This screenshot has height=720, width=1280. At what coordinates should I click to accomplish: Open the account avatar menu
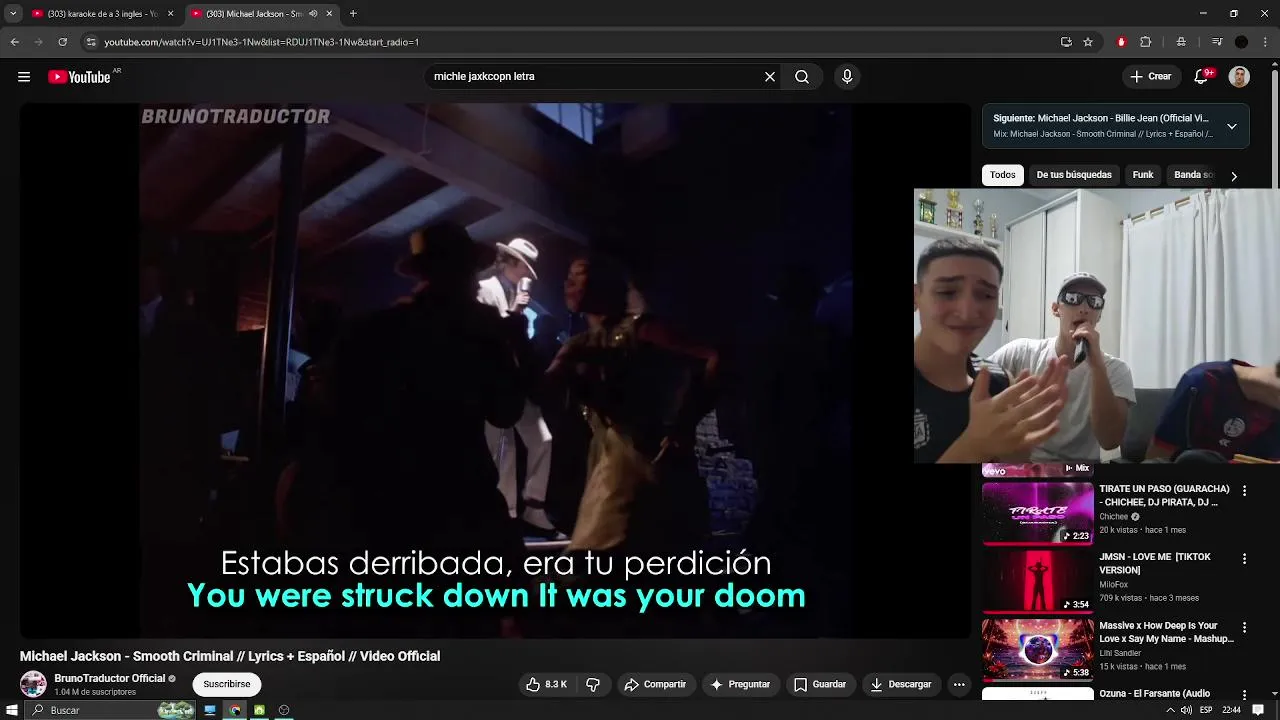point(1239,77)
